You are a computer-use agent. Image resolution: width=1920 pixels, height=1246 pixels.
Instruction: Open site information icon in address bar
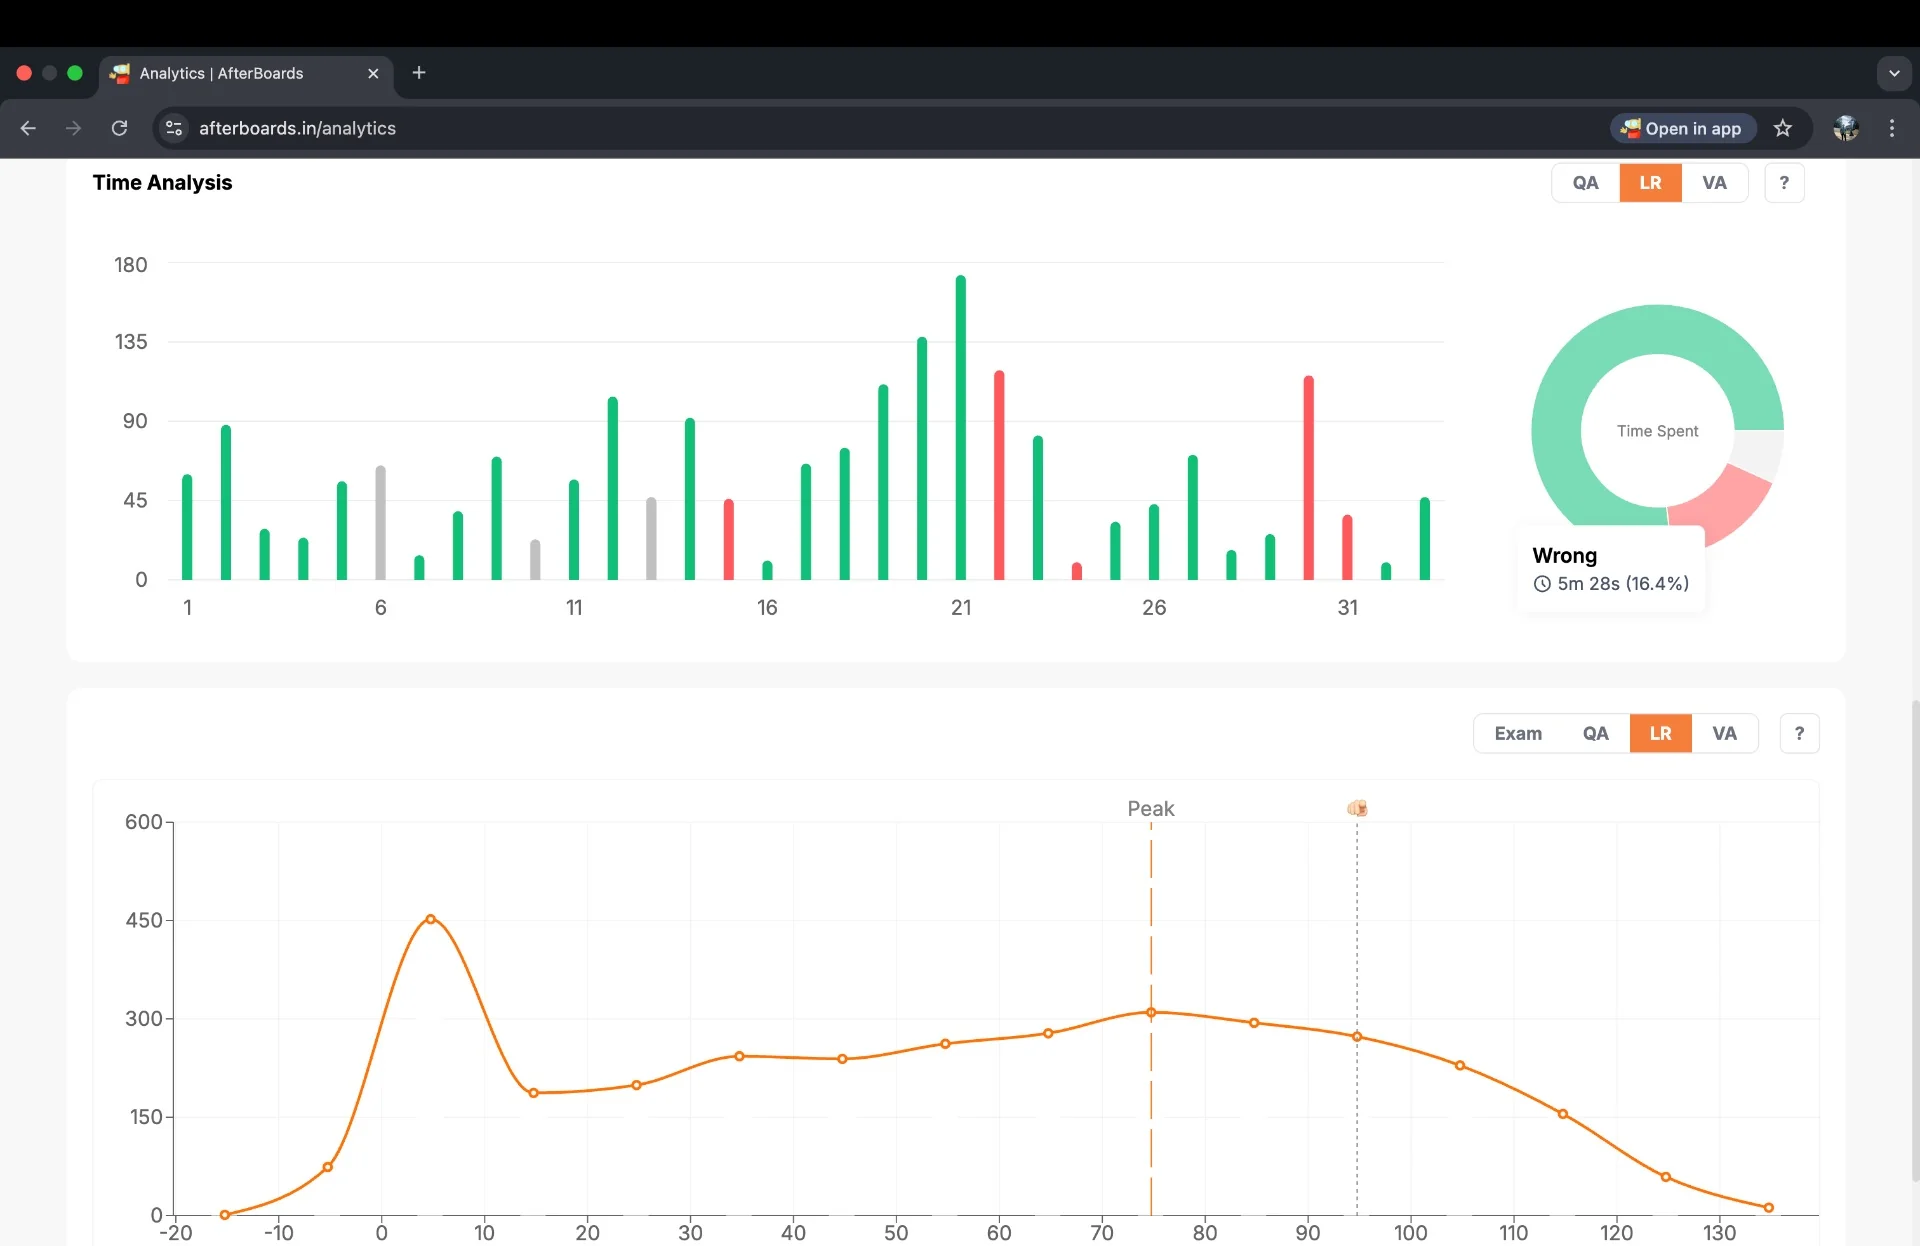[174, 128]
